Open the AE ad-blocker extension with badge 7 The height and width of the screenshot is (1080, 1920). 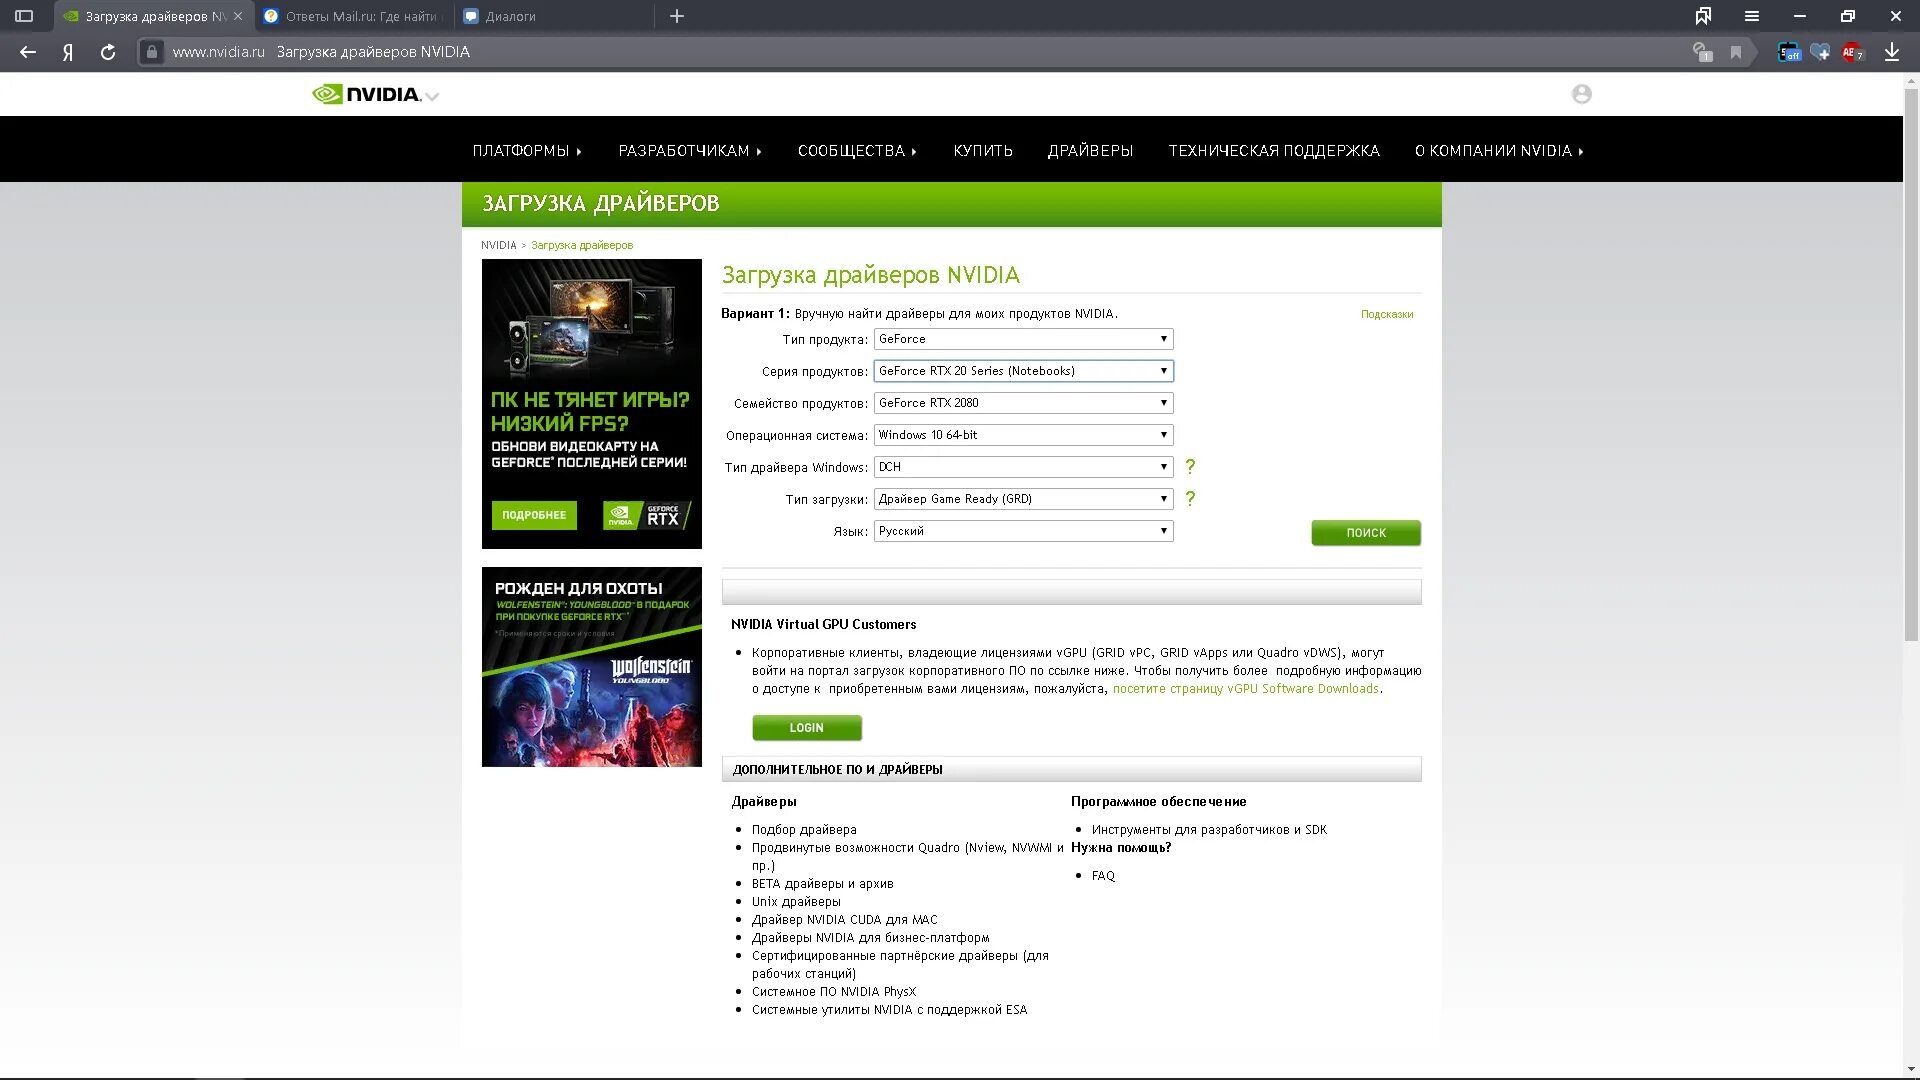pos(1852,52)
